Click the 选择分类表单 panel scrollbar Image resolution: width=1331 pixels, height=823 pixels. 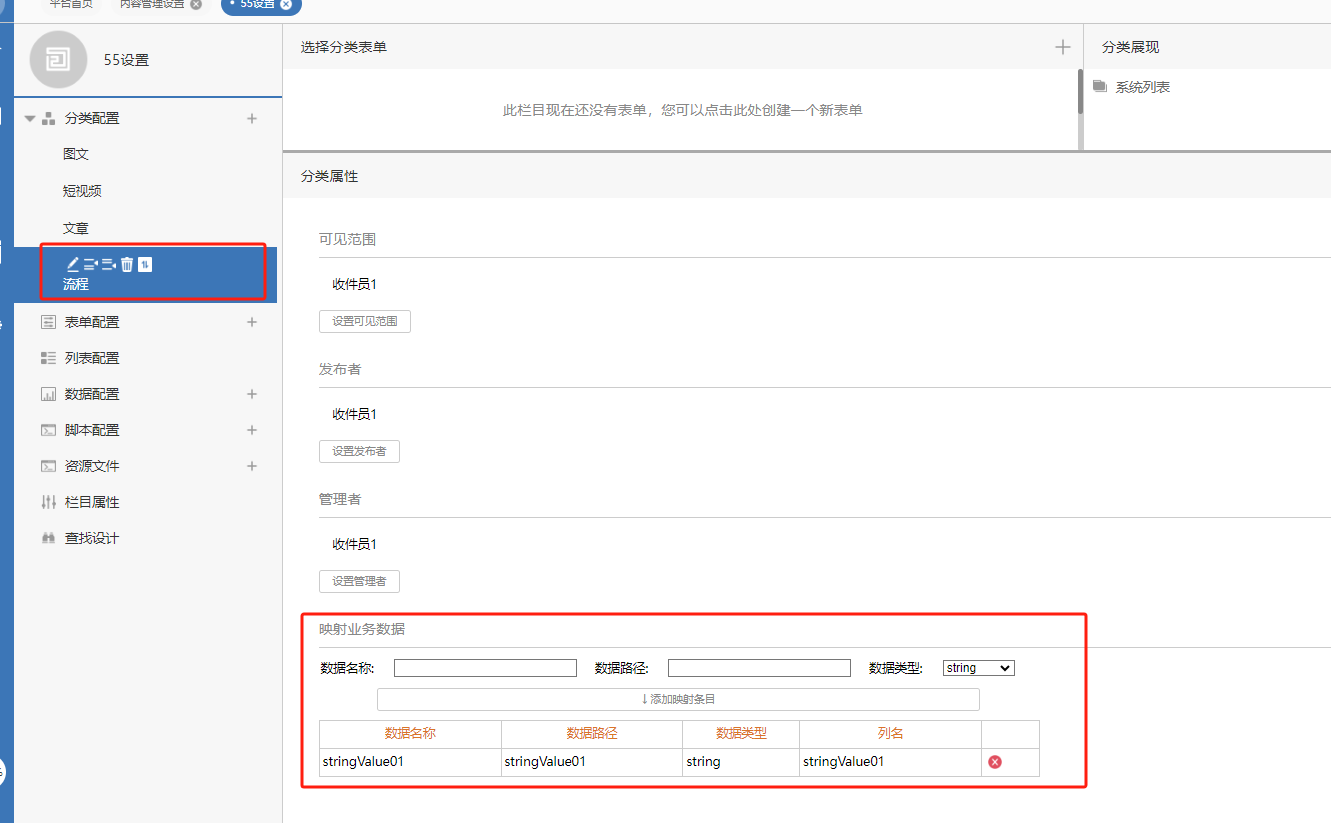(1080, 92)
